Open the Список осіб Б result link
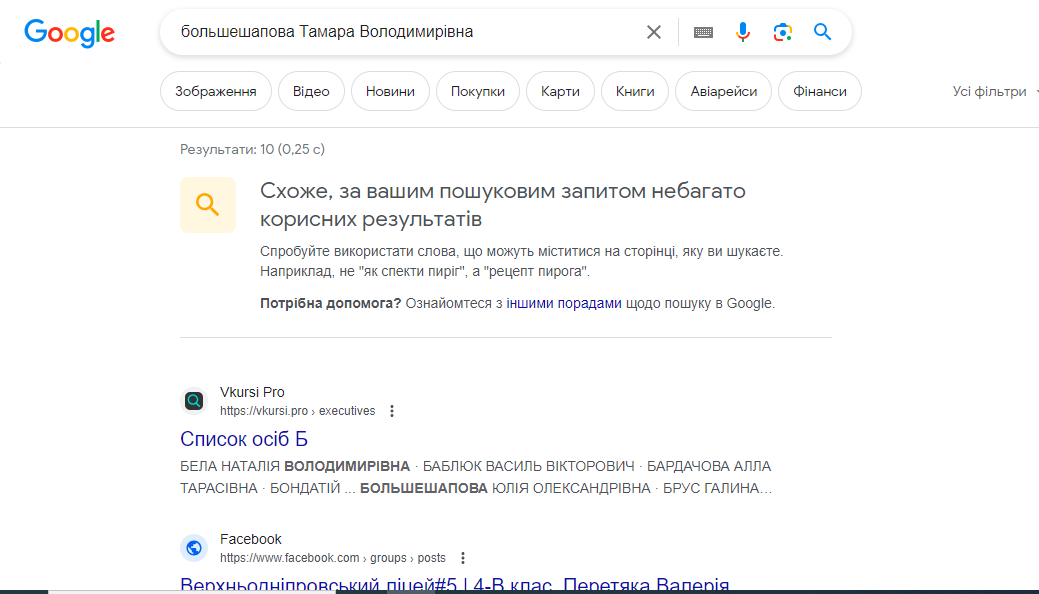The image size is (1039, 594). pos(243,439)
